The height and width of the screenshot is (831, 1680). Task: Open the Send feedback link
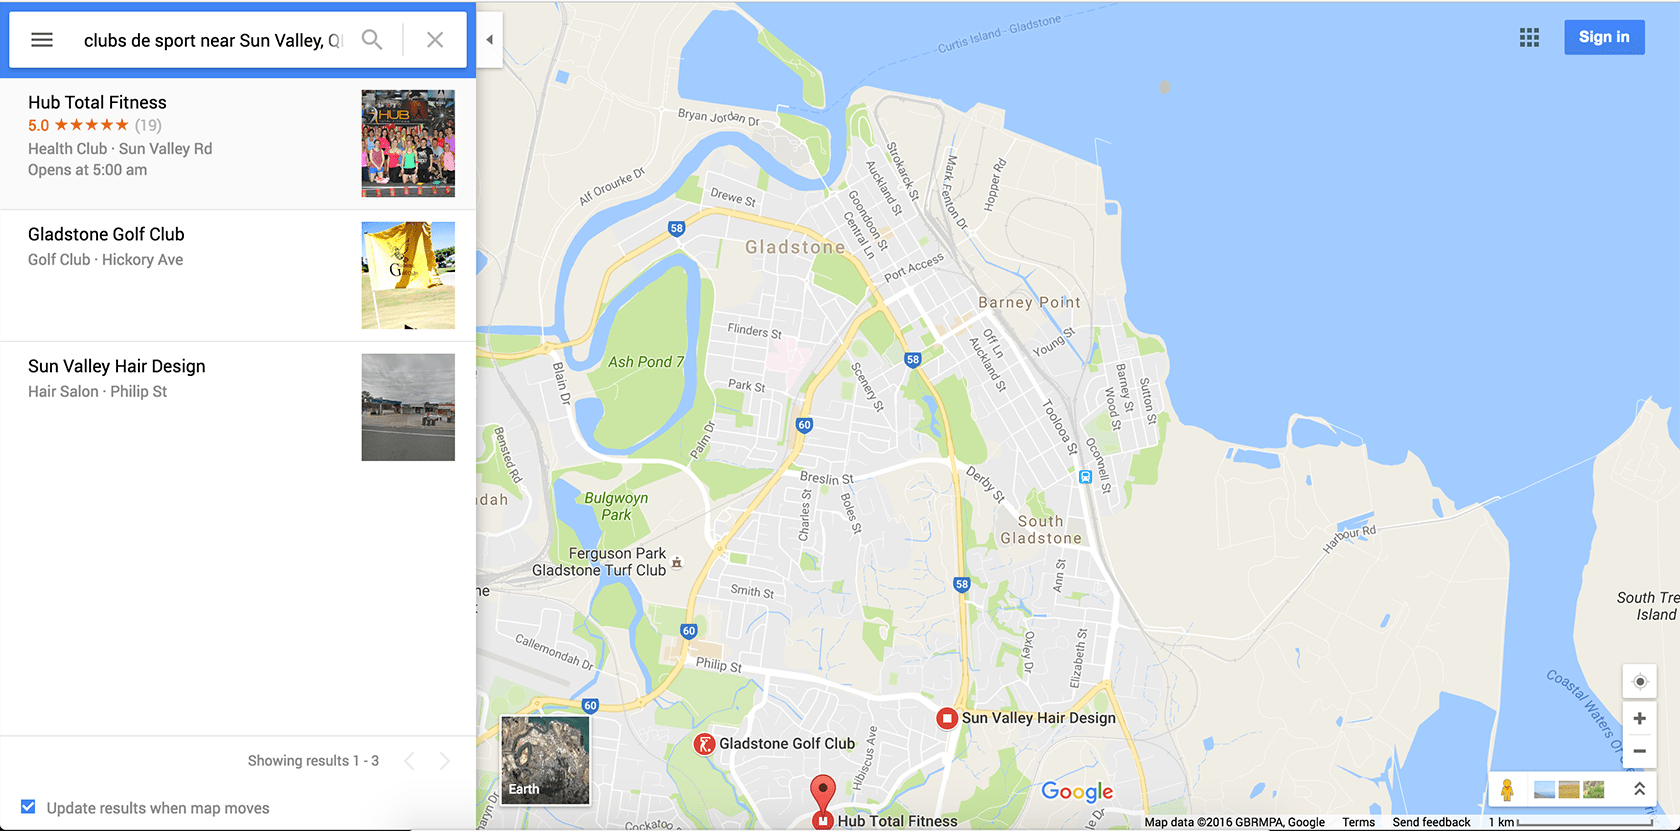tap(1431, 822)
